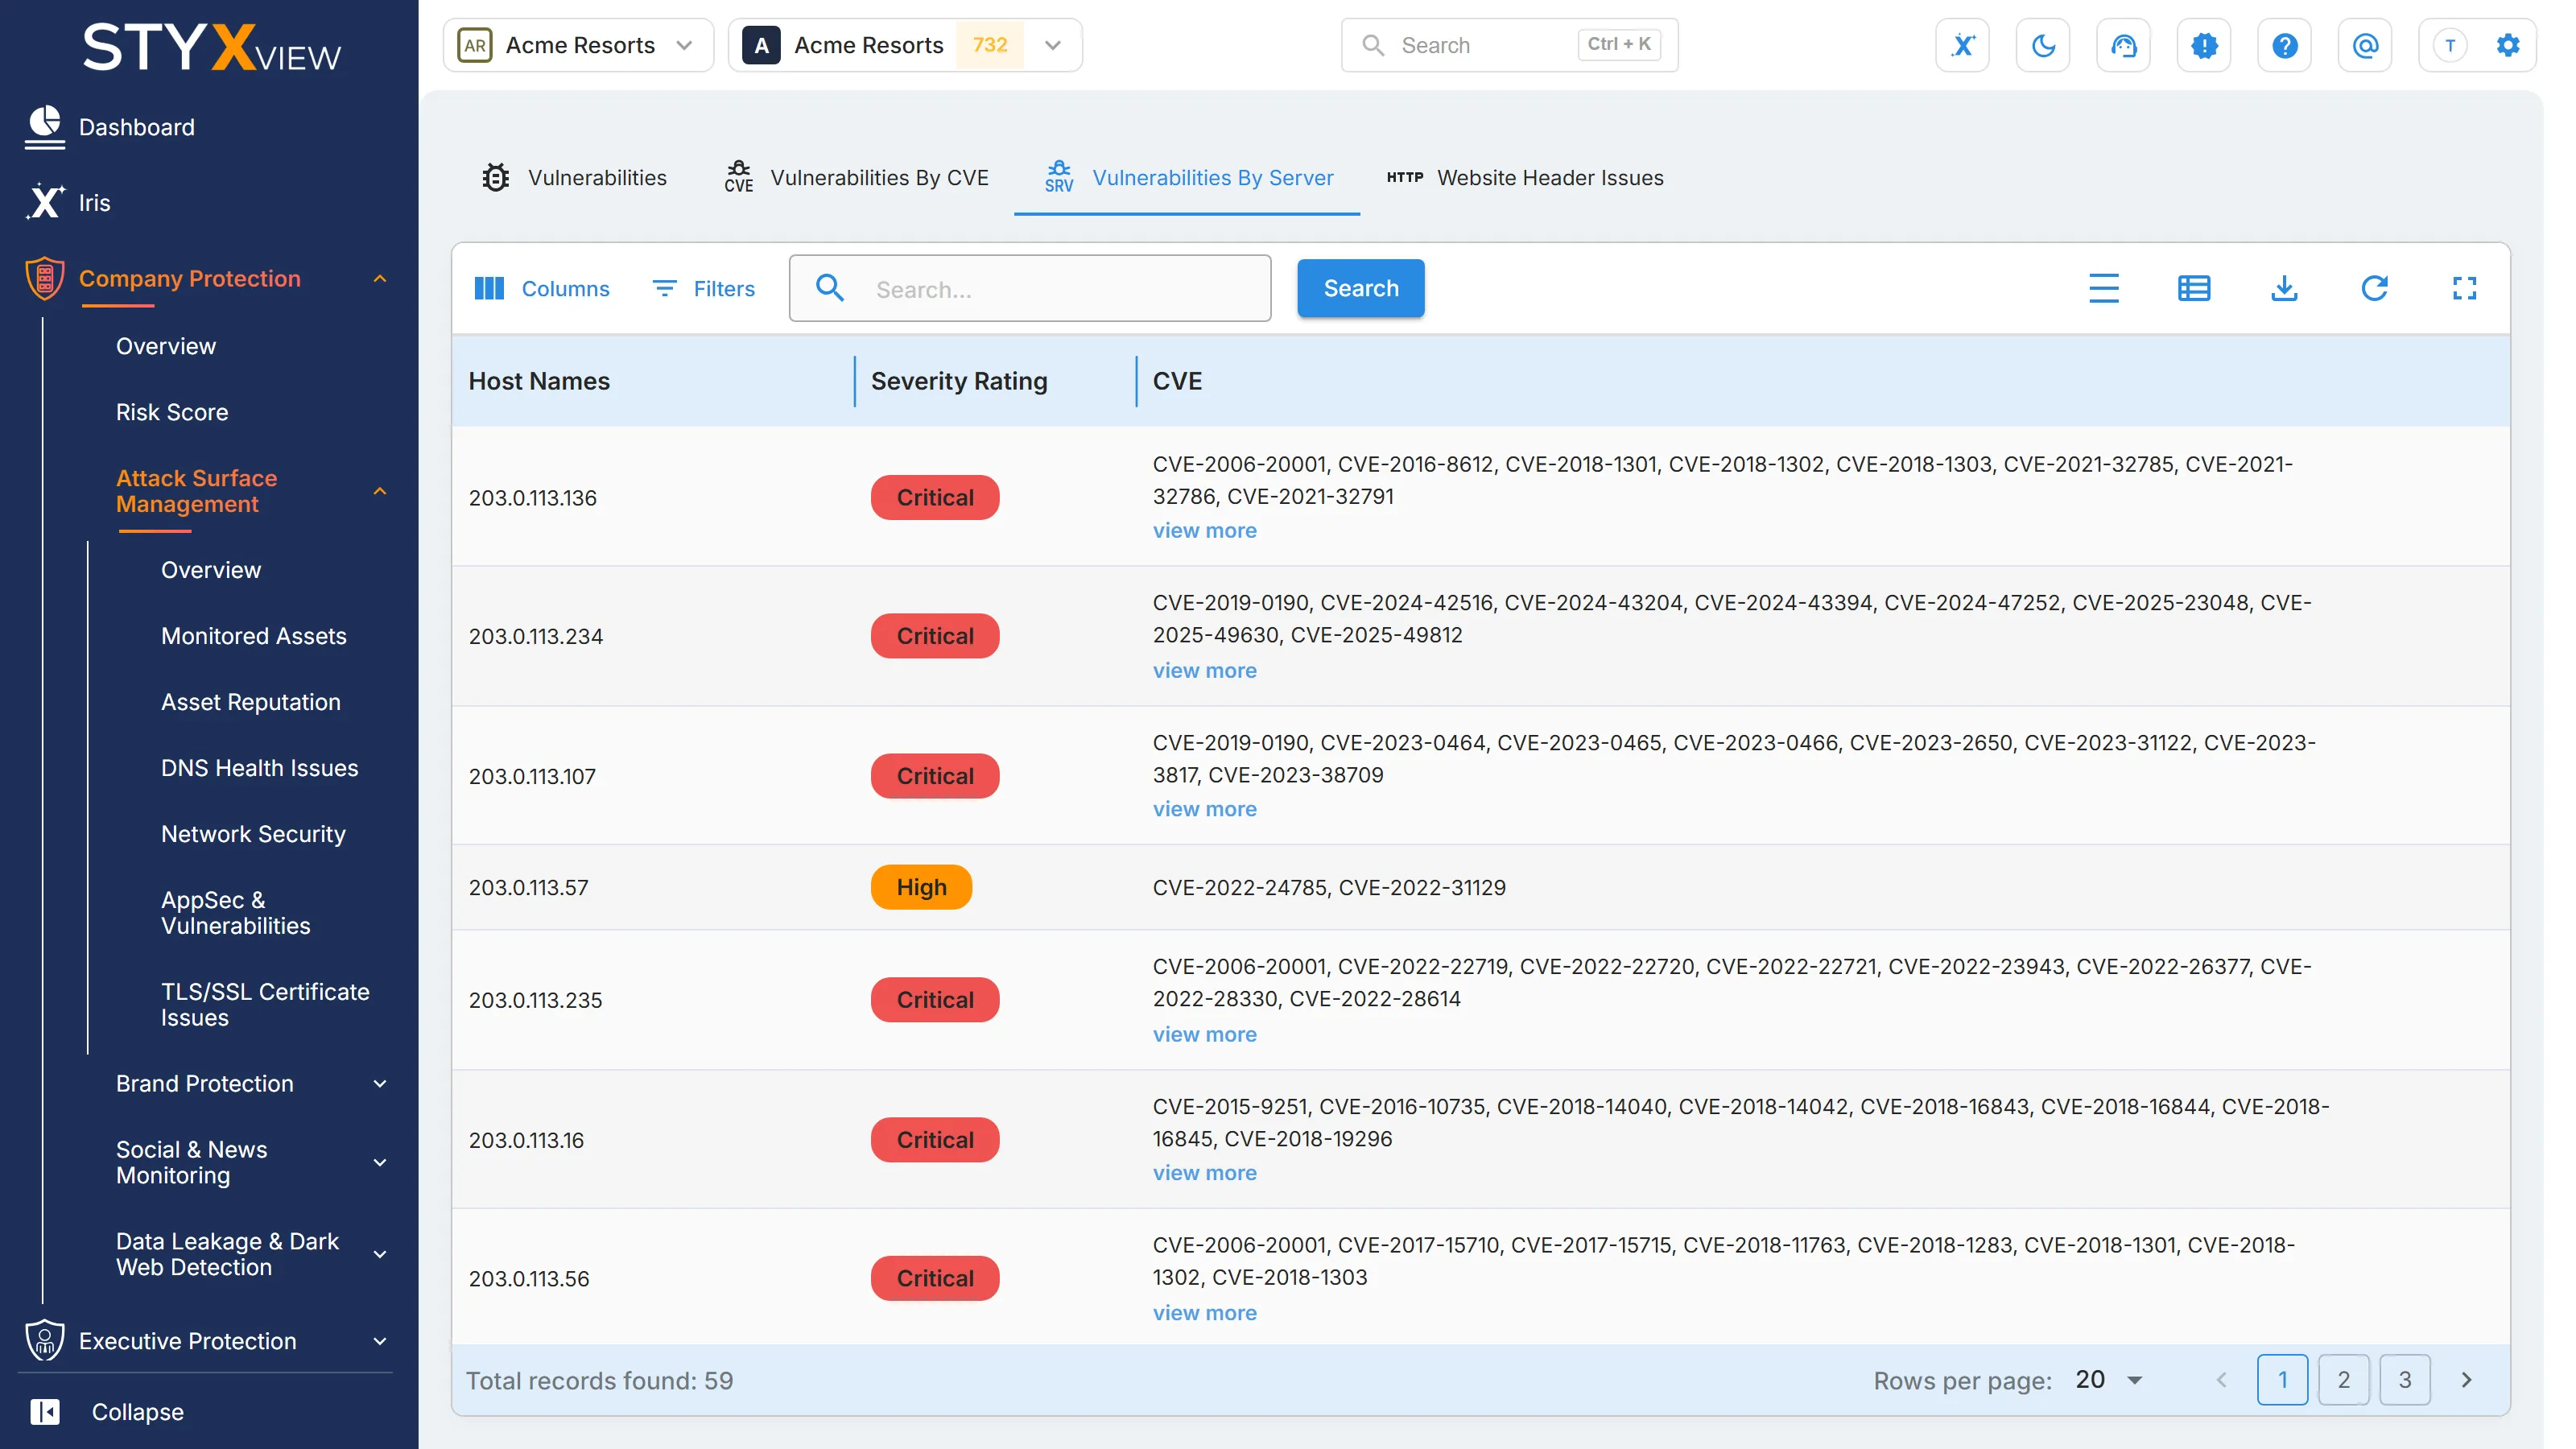The height and width of the screenshot is (1449, 2576).
Task: Select Vulnerabilities By Server tab
Action: (x=1187, y=177)
